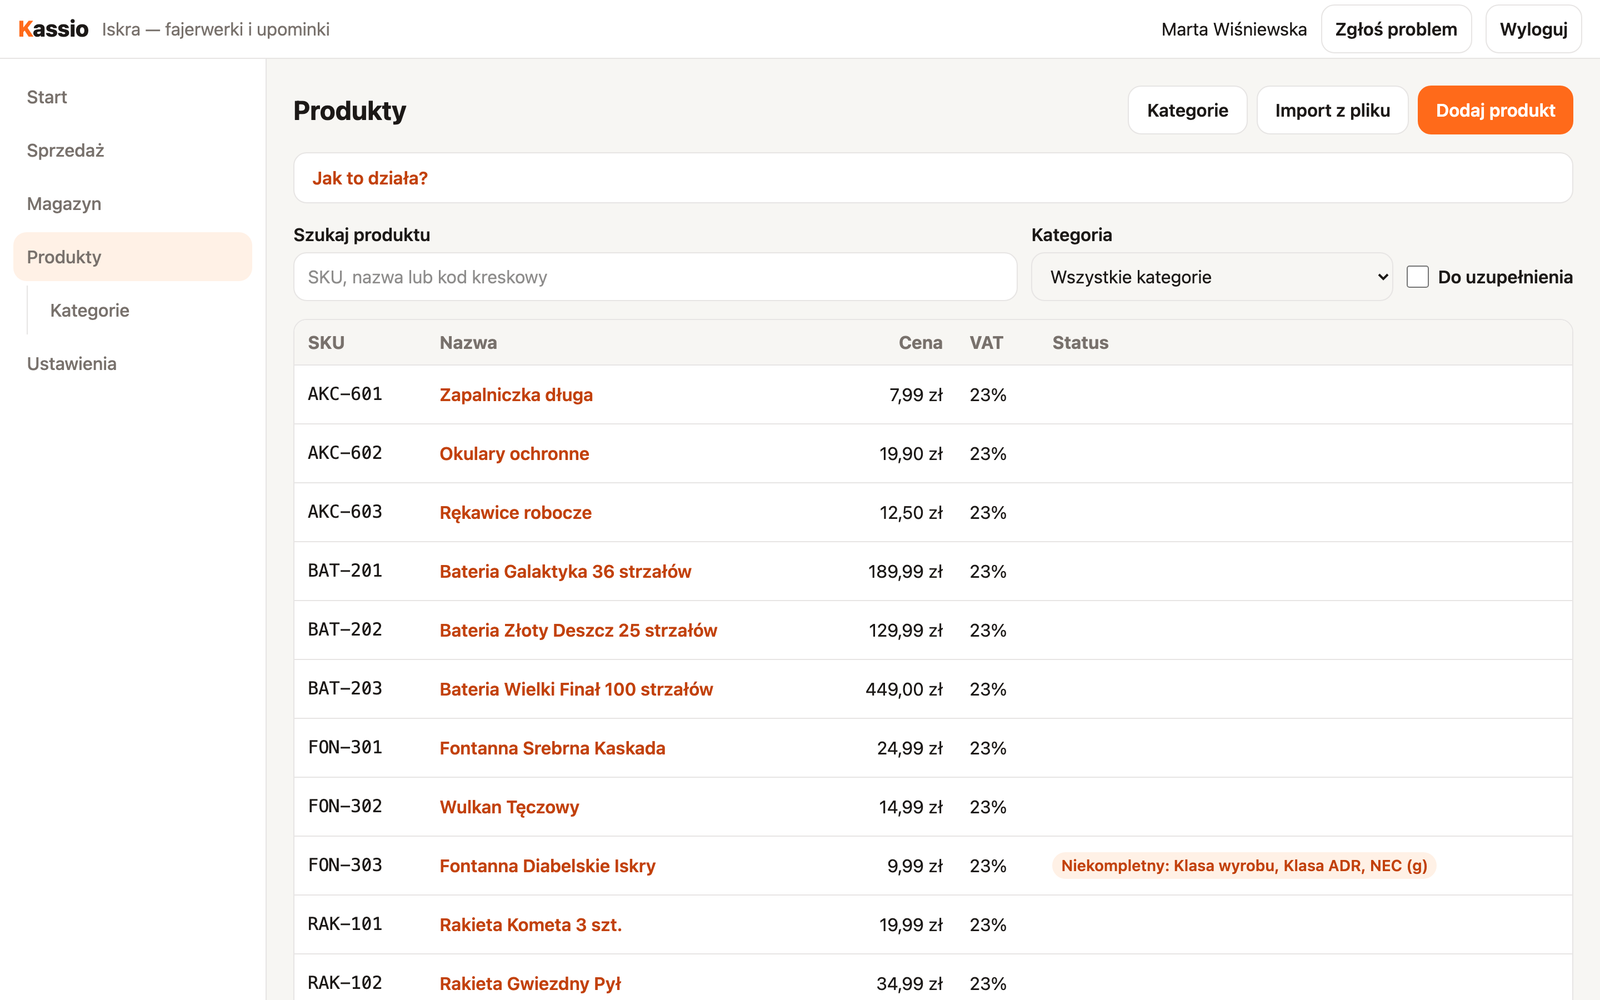Click SKU cell FON-302

point(345,806)
